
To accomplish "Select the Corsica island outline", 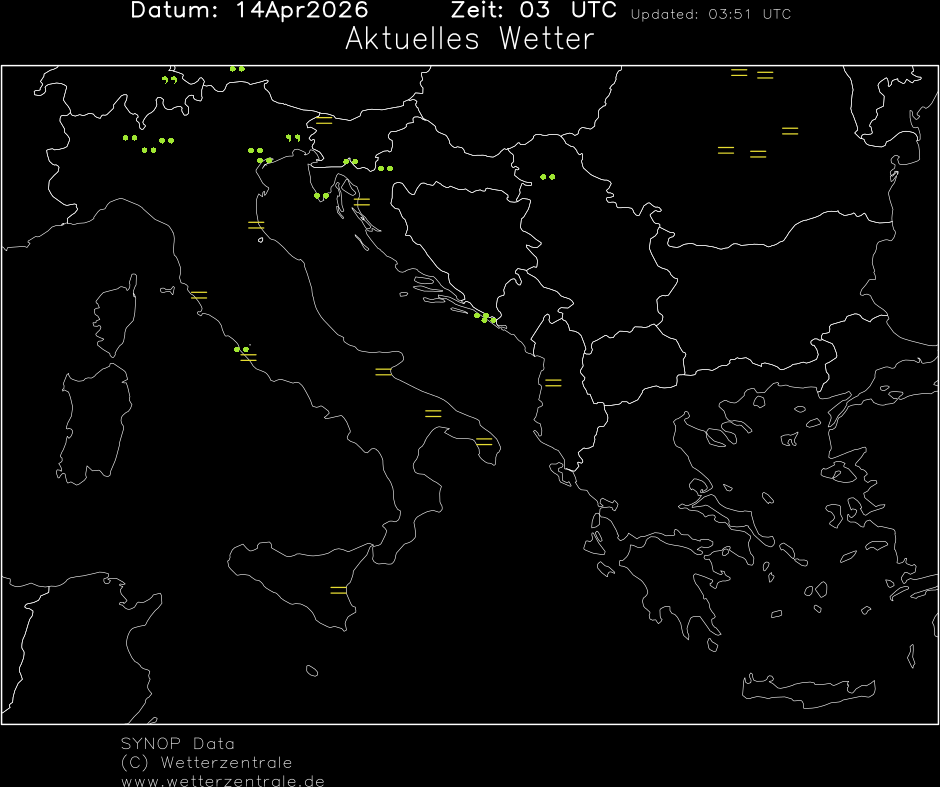I will 115,322.
